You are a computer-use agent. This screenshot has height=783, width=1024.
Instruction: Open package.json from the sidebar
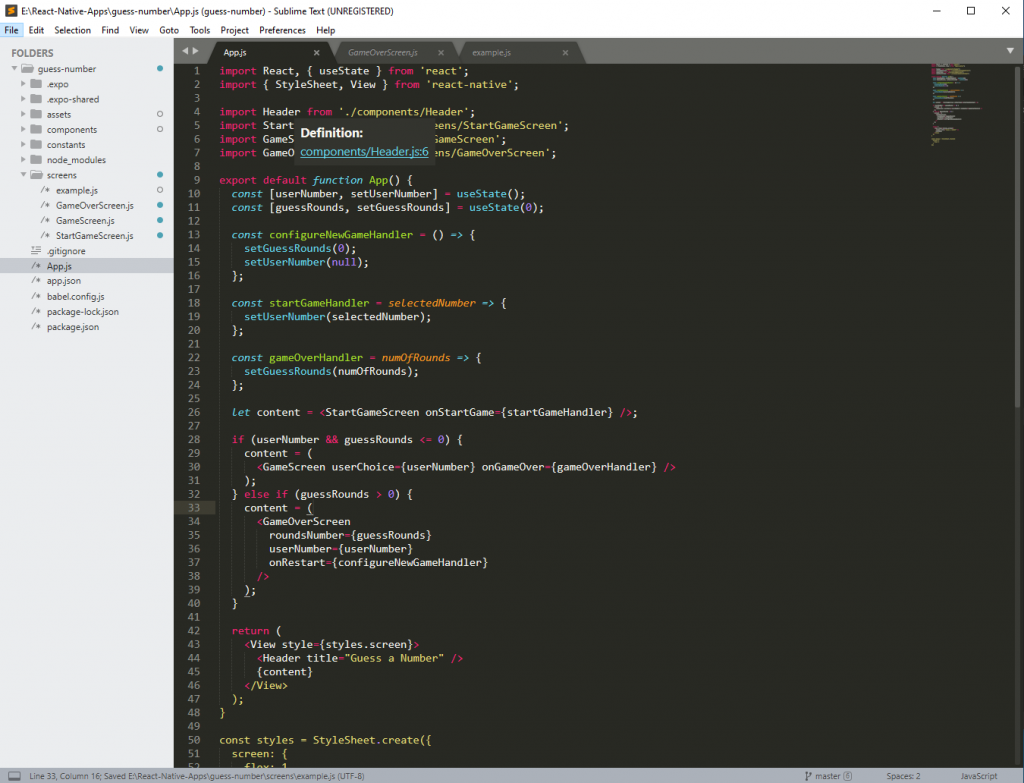tap(72, 327)
